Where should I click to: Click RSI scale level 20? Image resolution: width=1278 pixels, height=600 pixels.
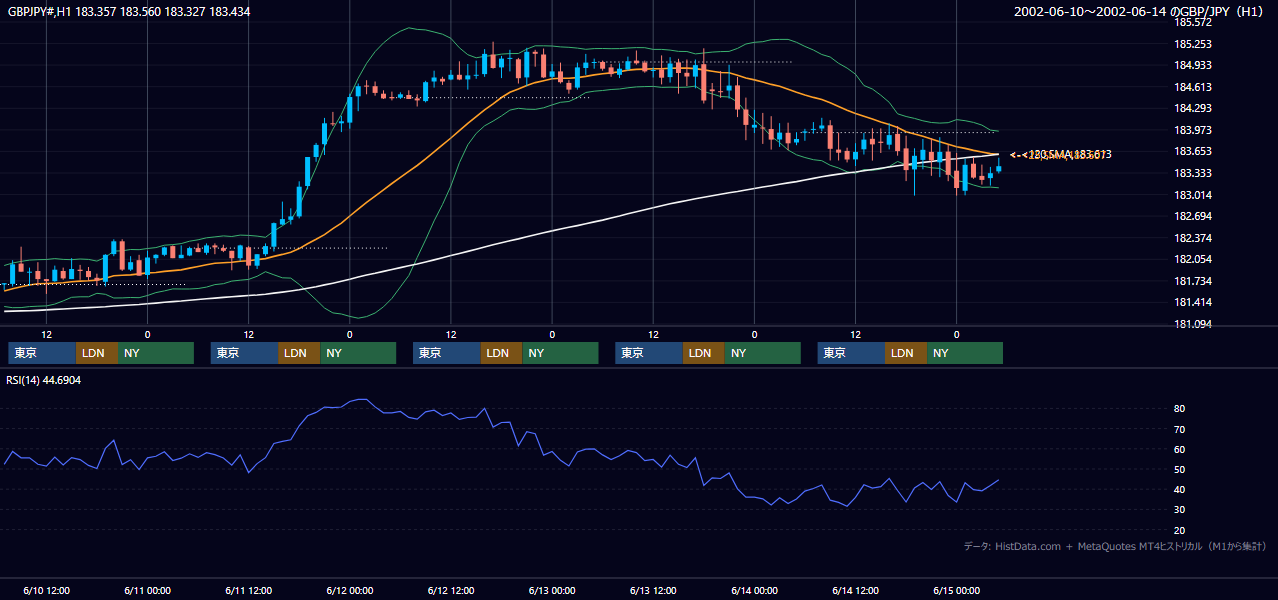(1180, 530)
